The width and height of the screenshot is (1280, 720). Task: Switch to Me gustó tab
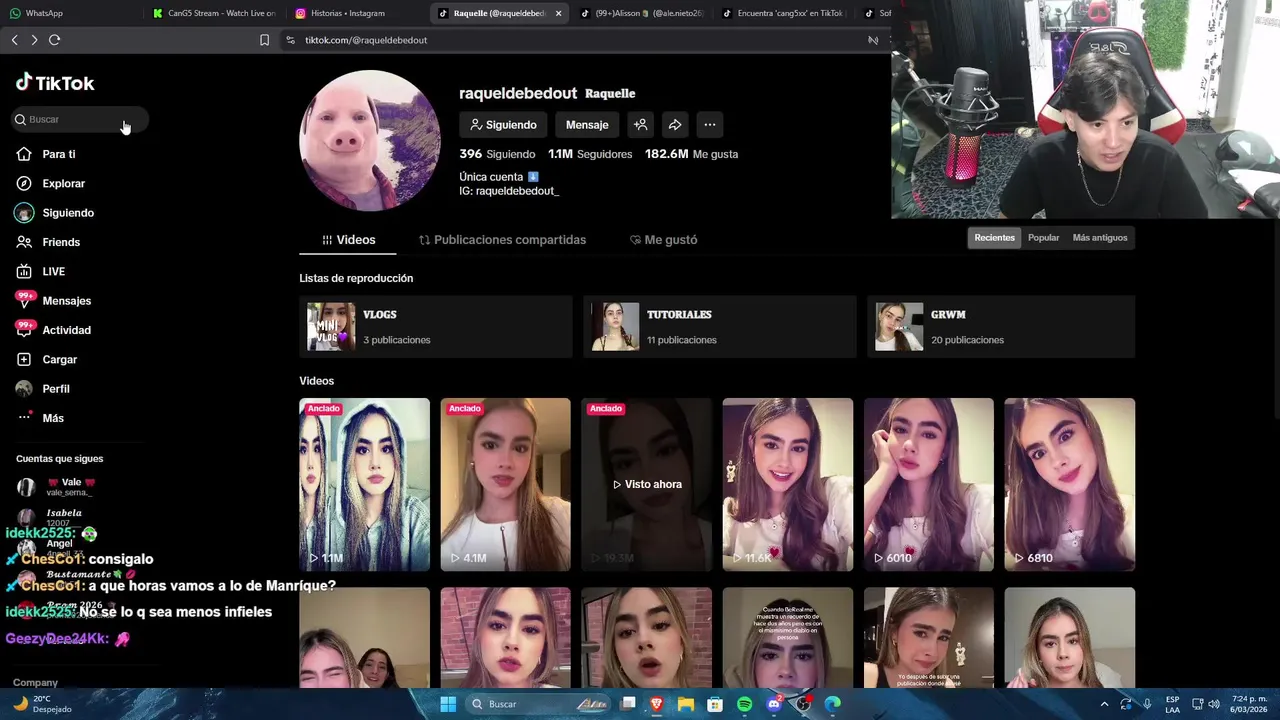click(x=663, y=240)
